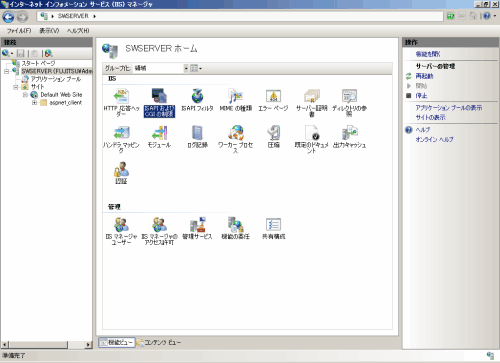The height and width of the screenshot is (363, 500).
Task: Click the 機能を開く action link
Action: click(x=428, y=54)
